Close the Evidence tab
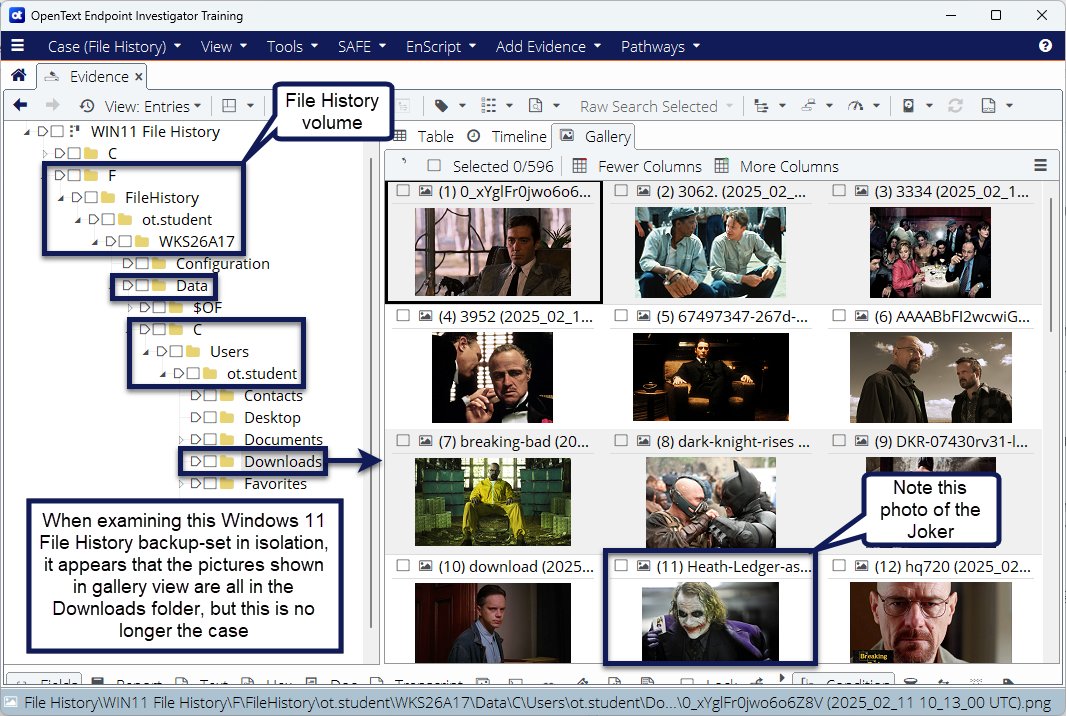Image resolution: width=1066 pixels, height=716 pixels. (139, 77)
